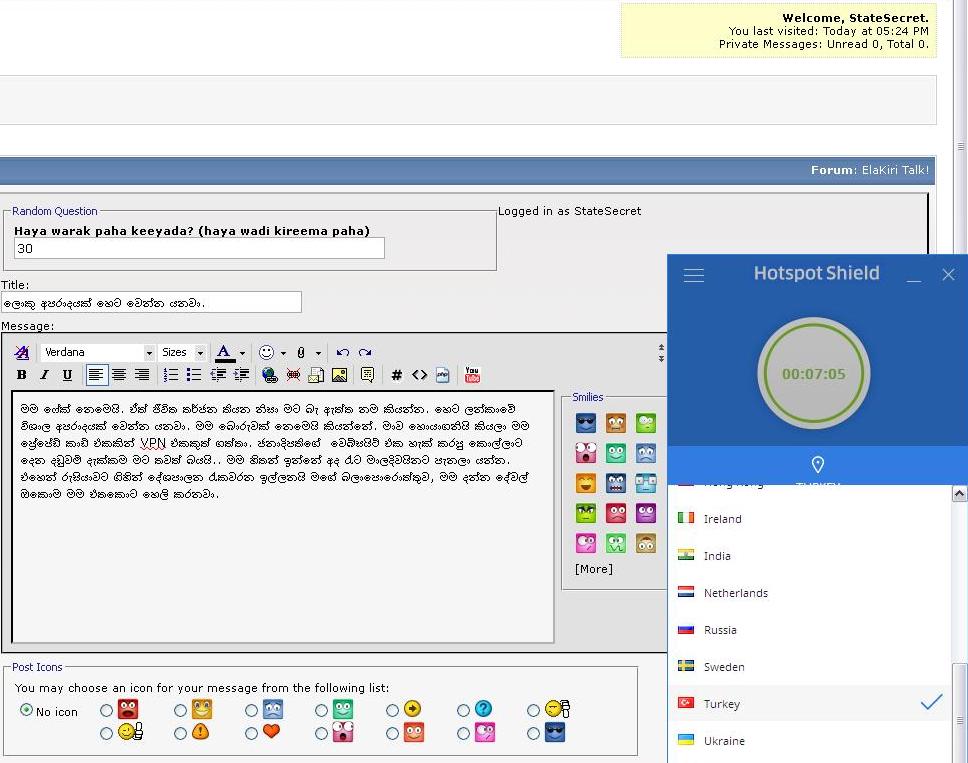
Task: Click the editor size adjust arrows
Action: pyautogui.click(x=661, y=353)
